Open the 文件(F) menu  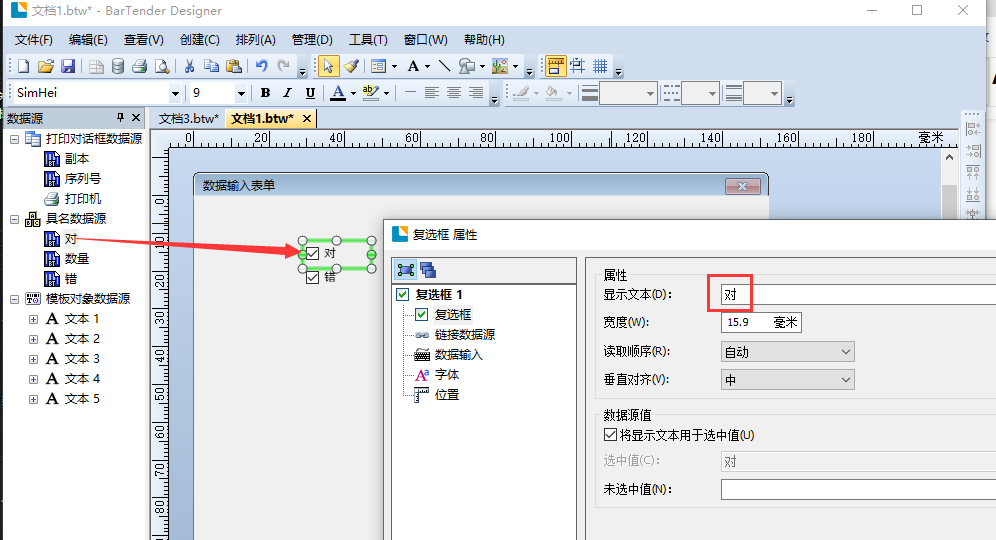tap(33, 40)
